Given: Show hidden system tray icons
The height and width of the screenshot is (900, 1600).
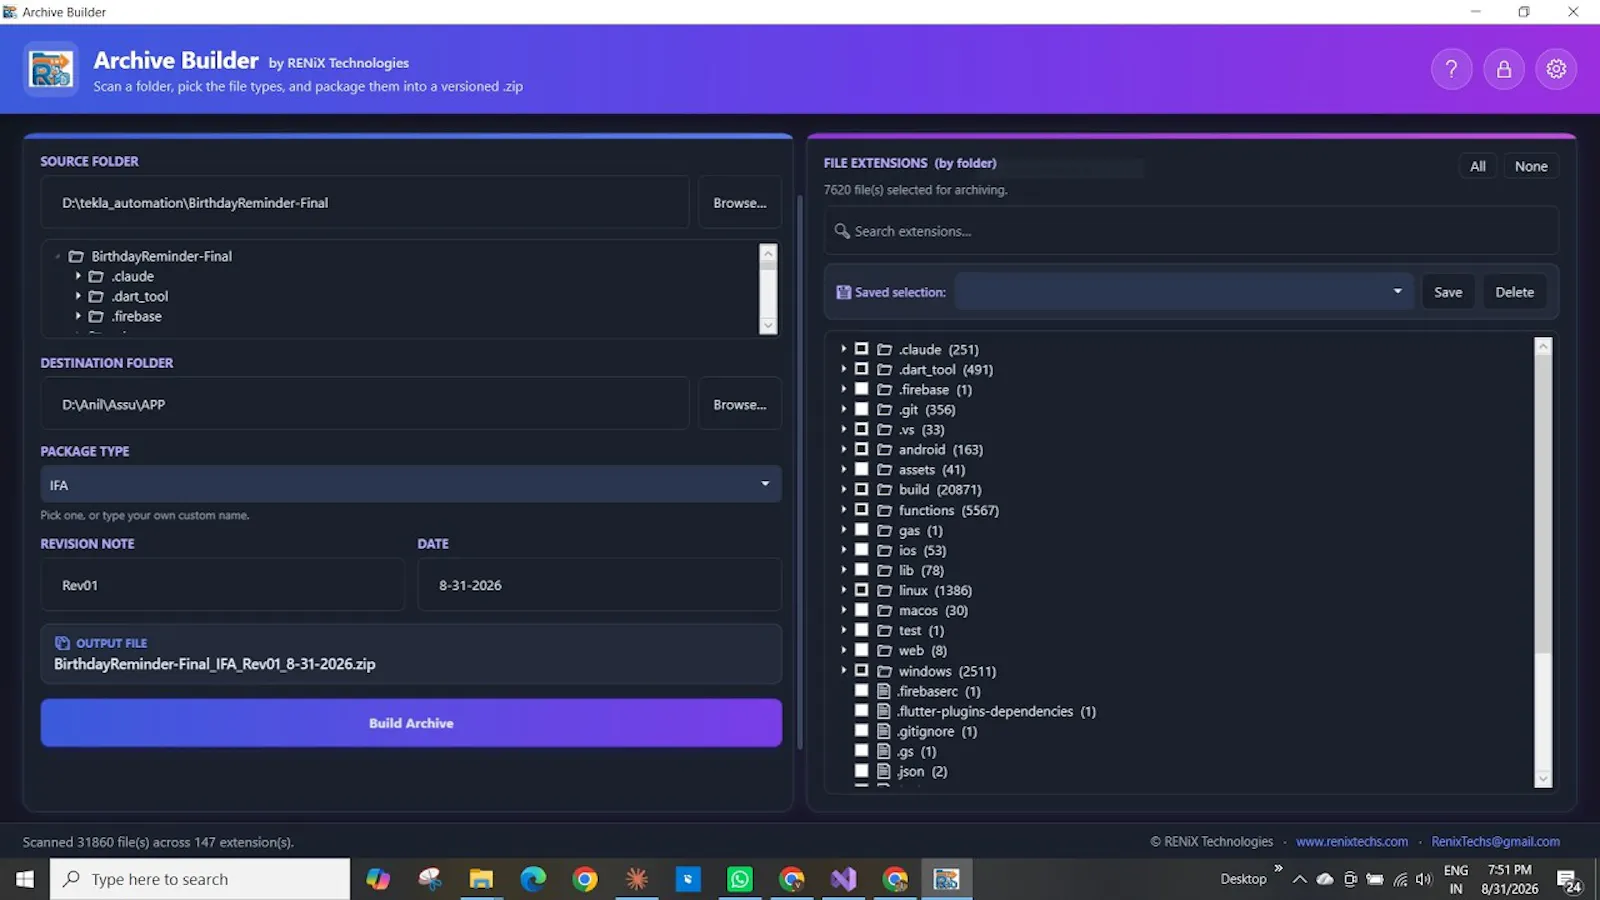Looking at the screenshot, I should 1299,879.
